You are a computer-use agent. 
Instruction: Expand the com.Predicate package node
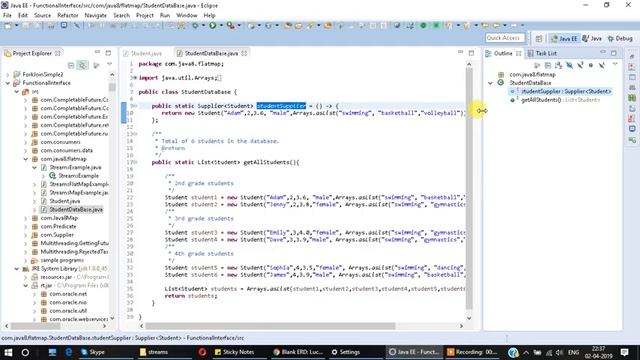(26, 227)
